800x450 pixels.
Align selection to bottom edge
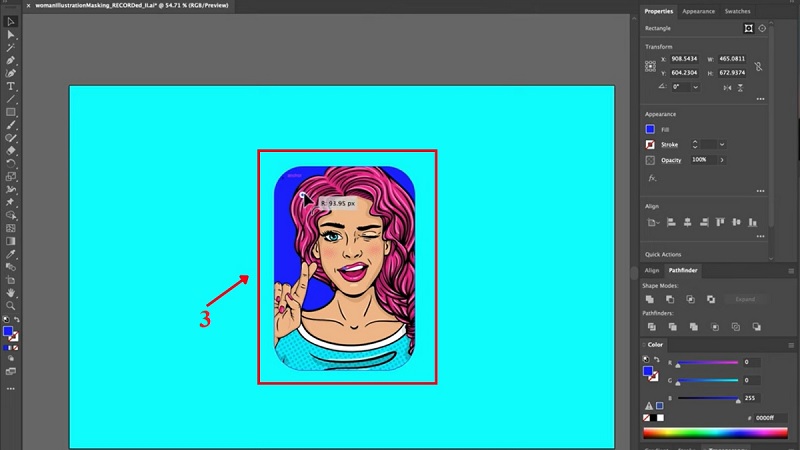[x=753, y=222]
